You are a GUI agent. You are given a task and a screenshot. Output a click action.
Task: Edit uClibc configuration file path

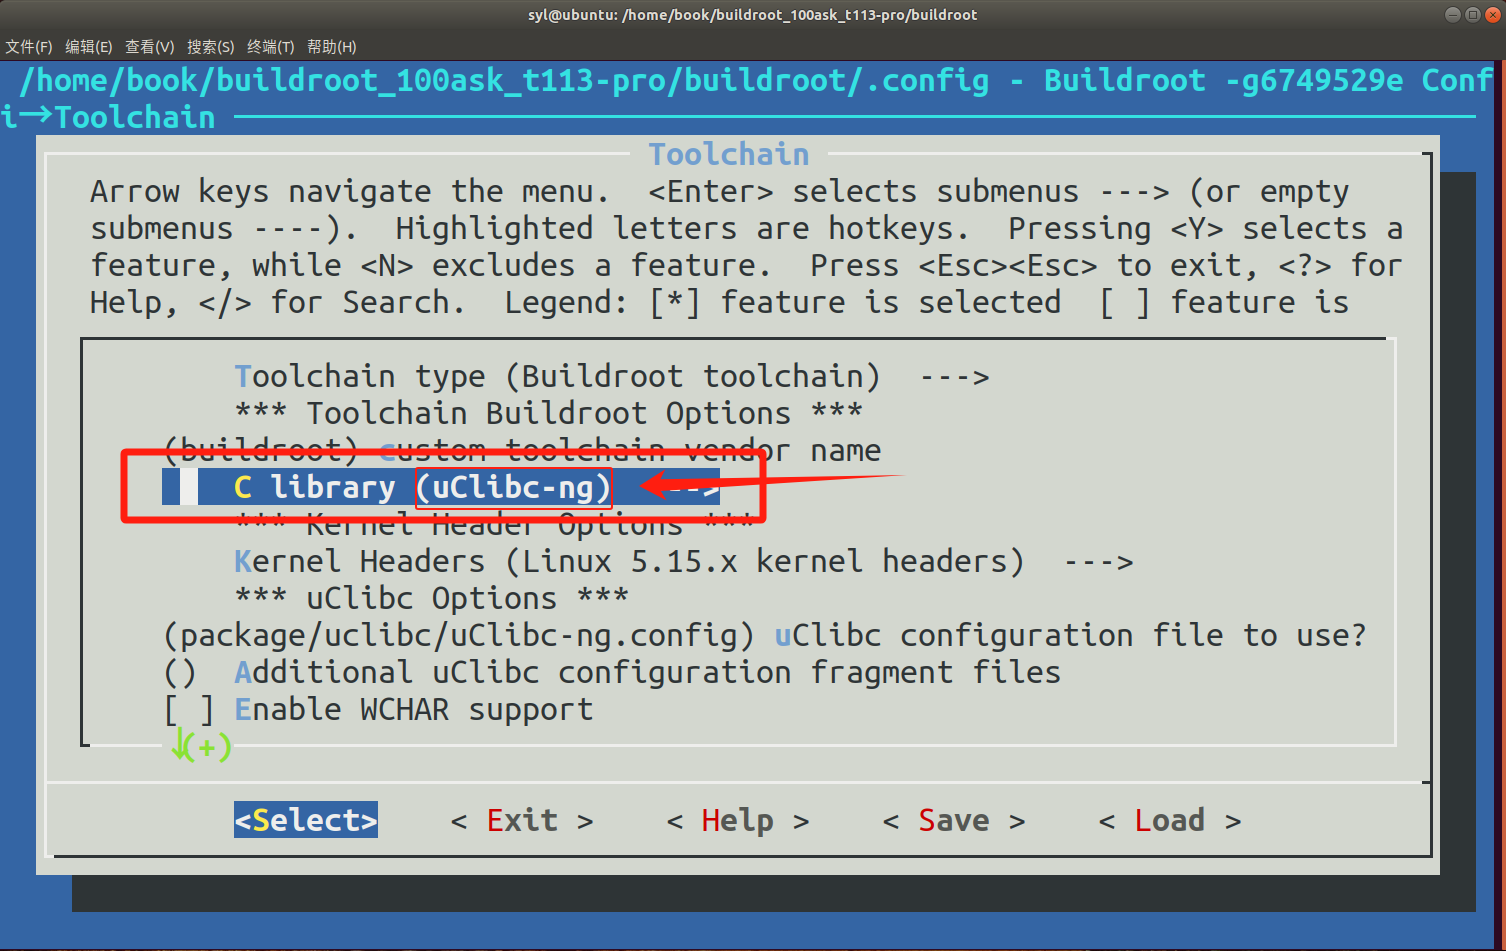(762, 636)
